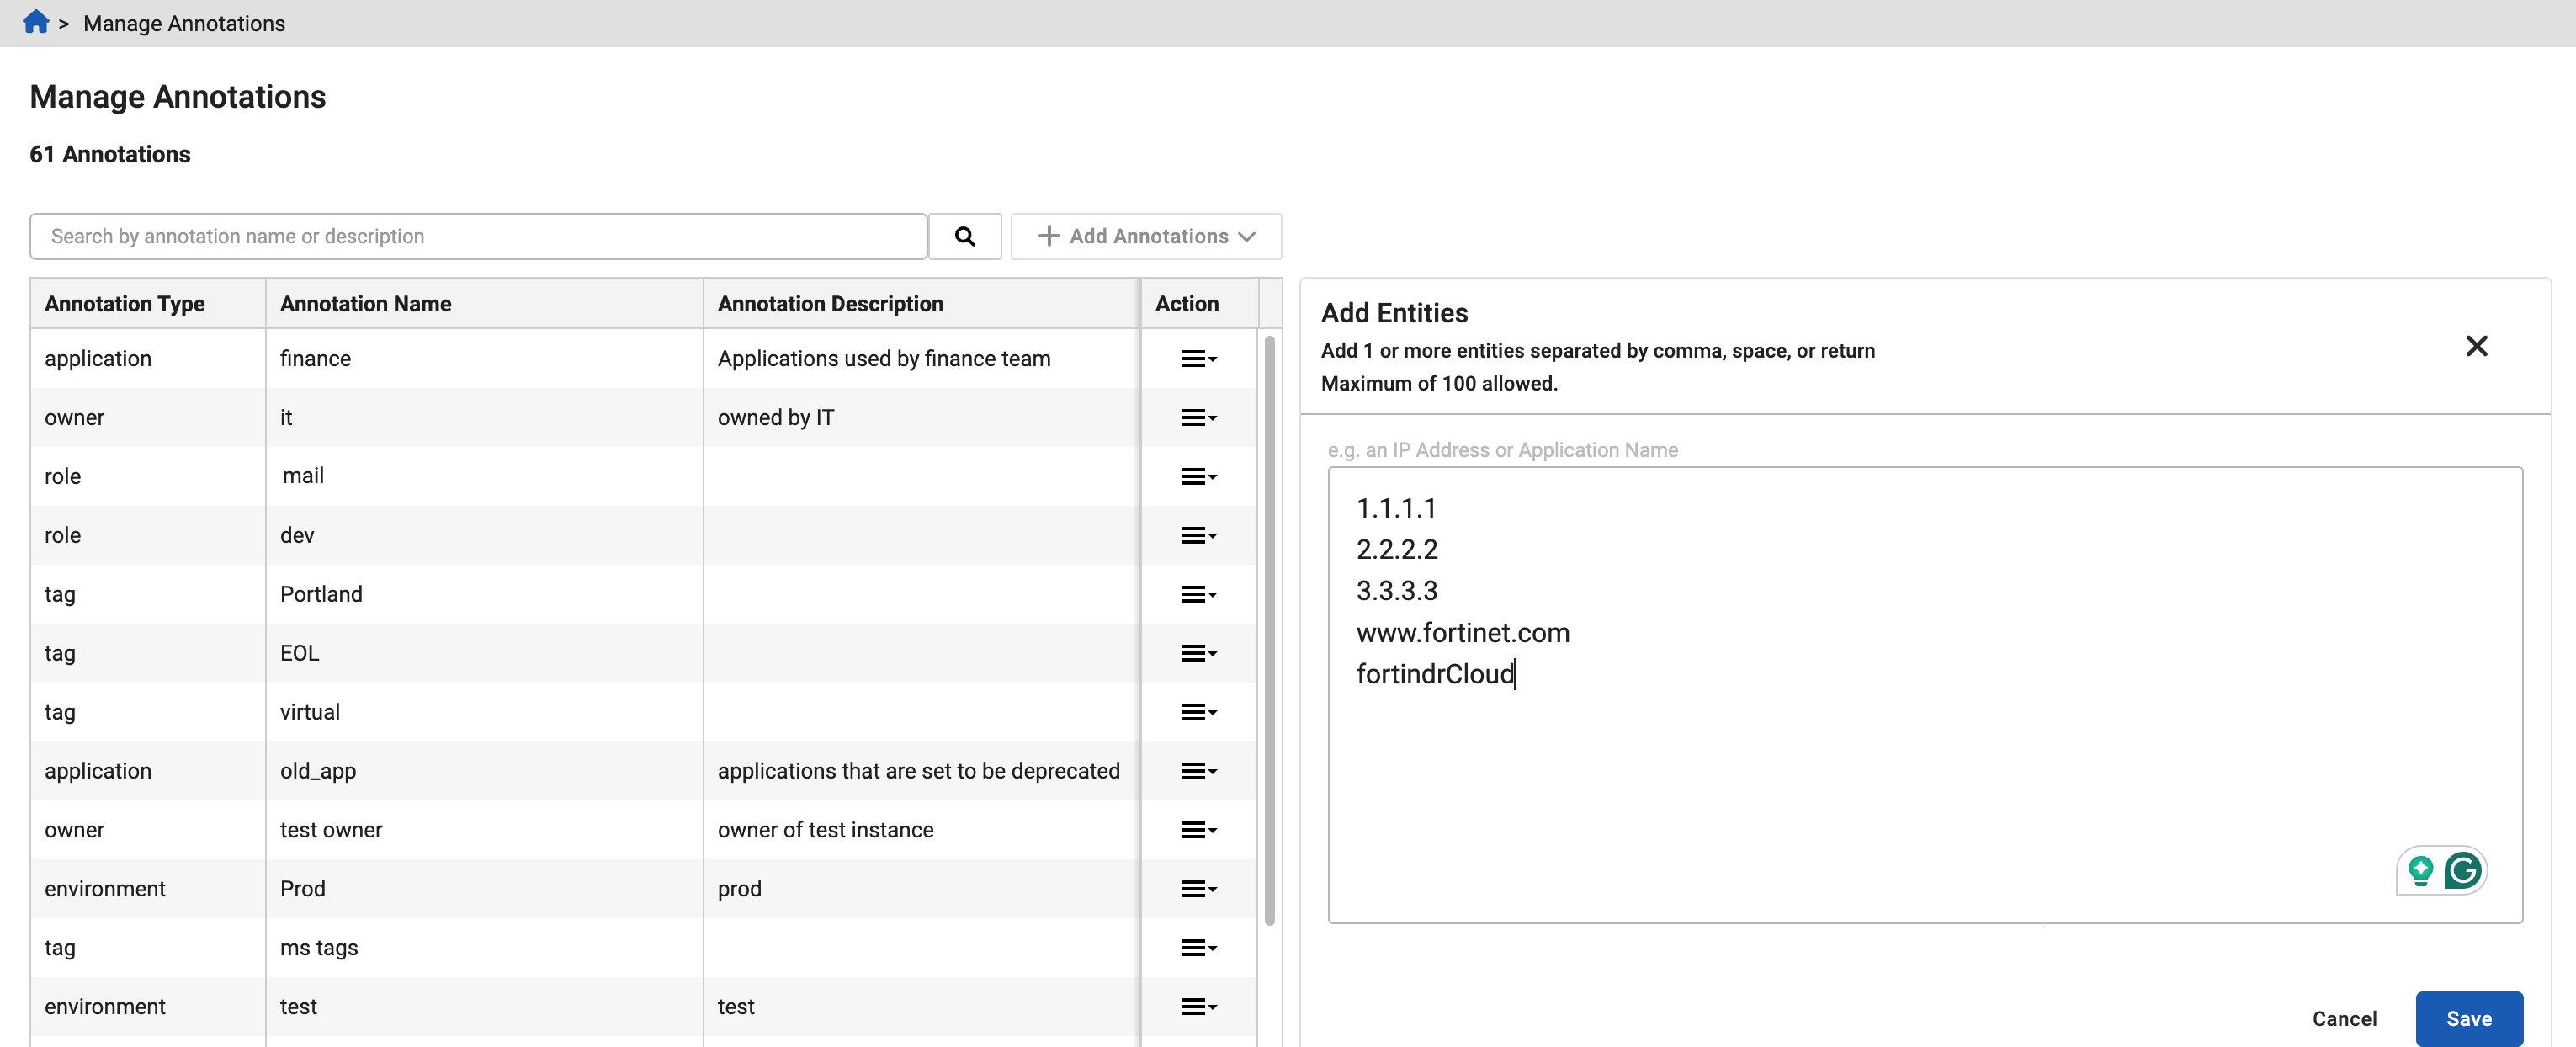Close the Add Entities panel
The image size is (2576, 1047).
2476,346
